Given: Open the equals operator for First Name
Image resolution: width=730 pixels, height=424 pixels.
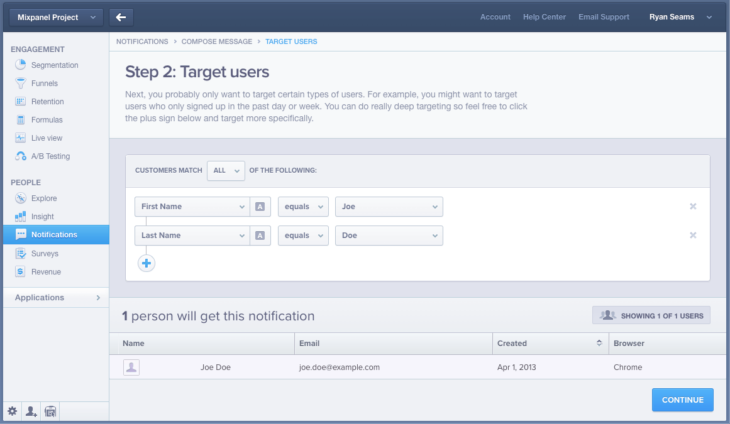Looking at the screenshot, I should (303, 207).
